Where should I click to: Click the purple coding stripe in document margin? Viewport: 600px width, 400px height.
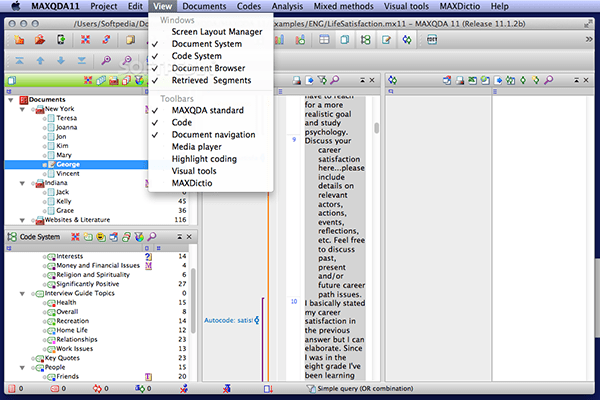262,340
